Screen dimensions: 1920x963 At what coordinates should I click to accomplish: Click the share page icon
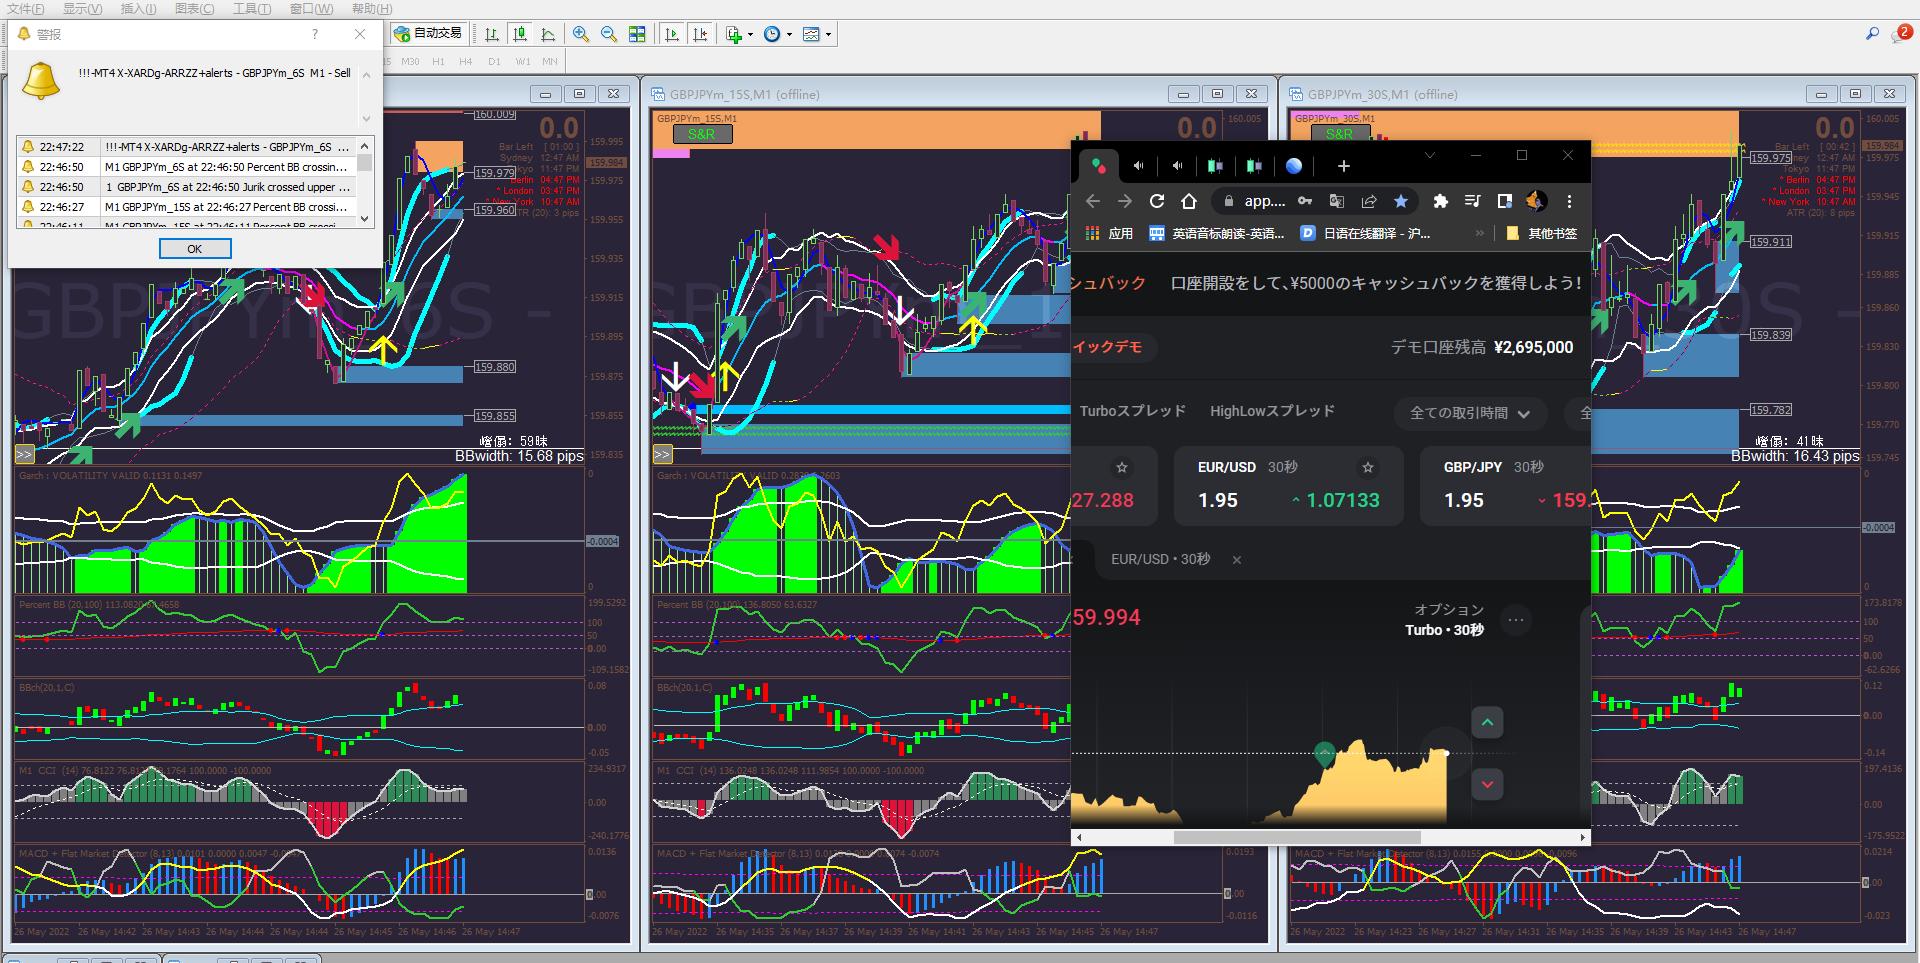point(1369,201)
